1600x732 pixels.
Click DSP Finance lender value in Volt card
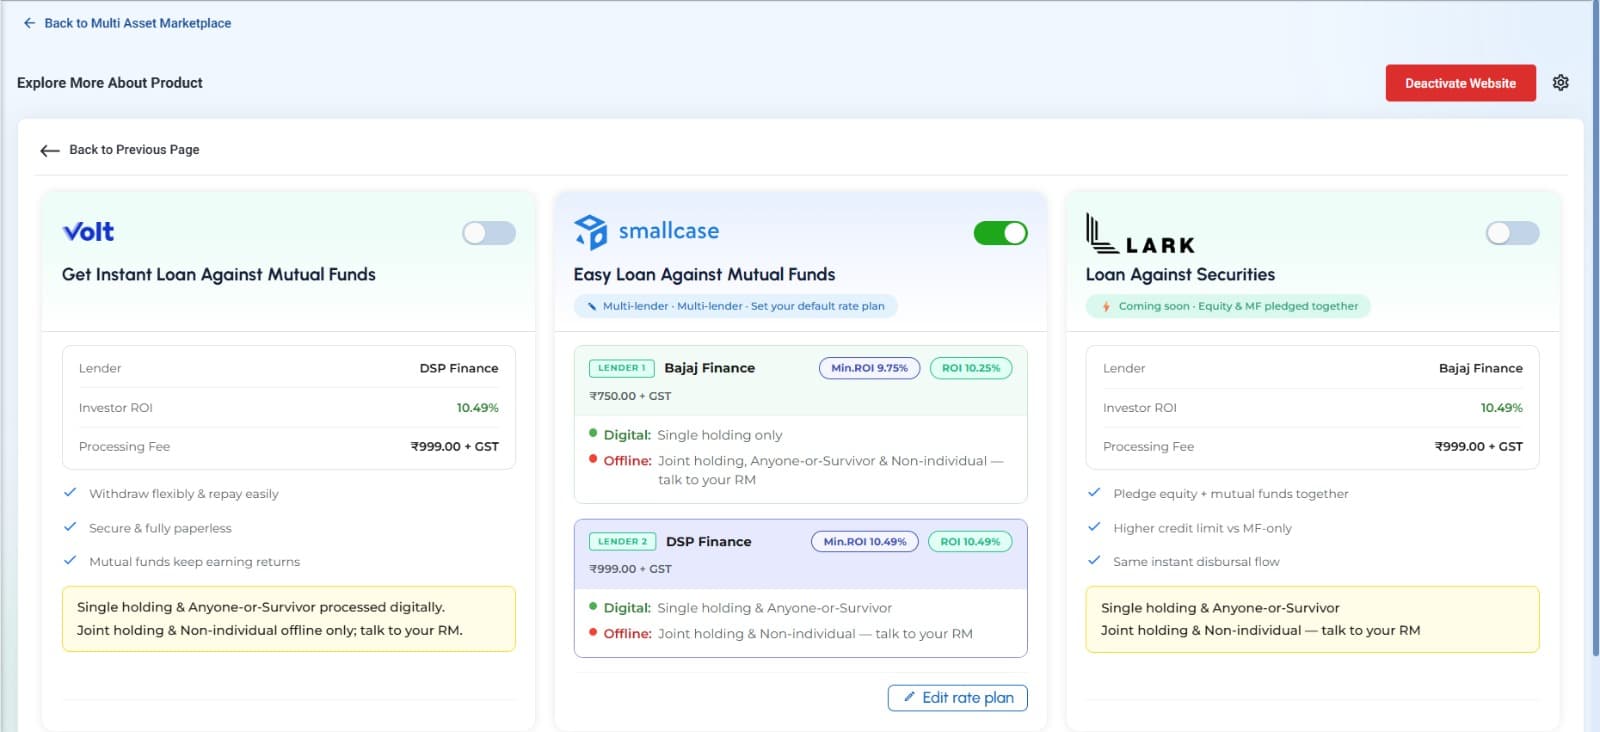point(459,368)
